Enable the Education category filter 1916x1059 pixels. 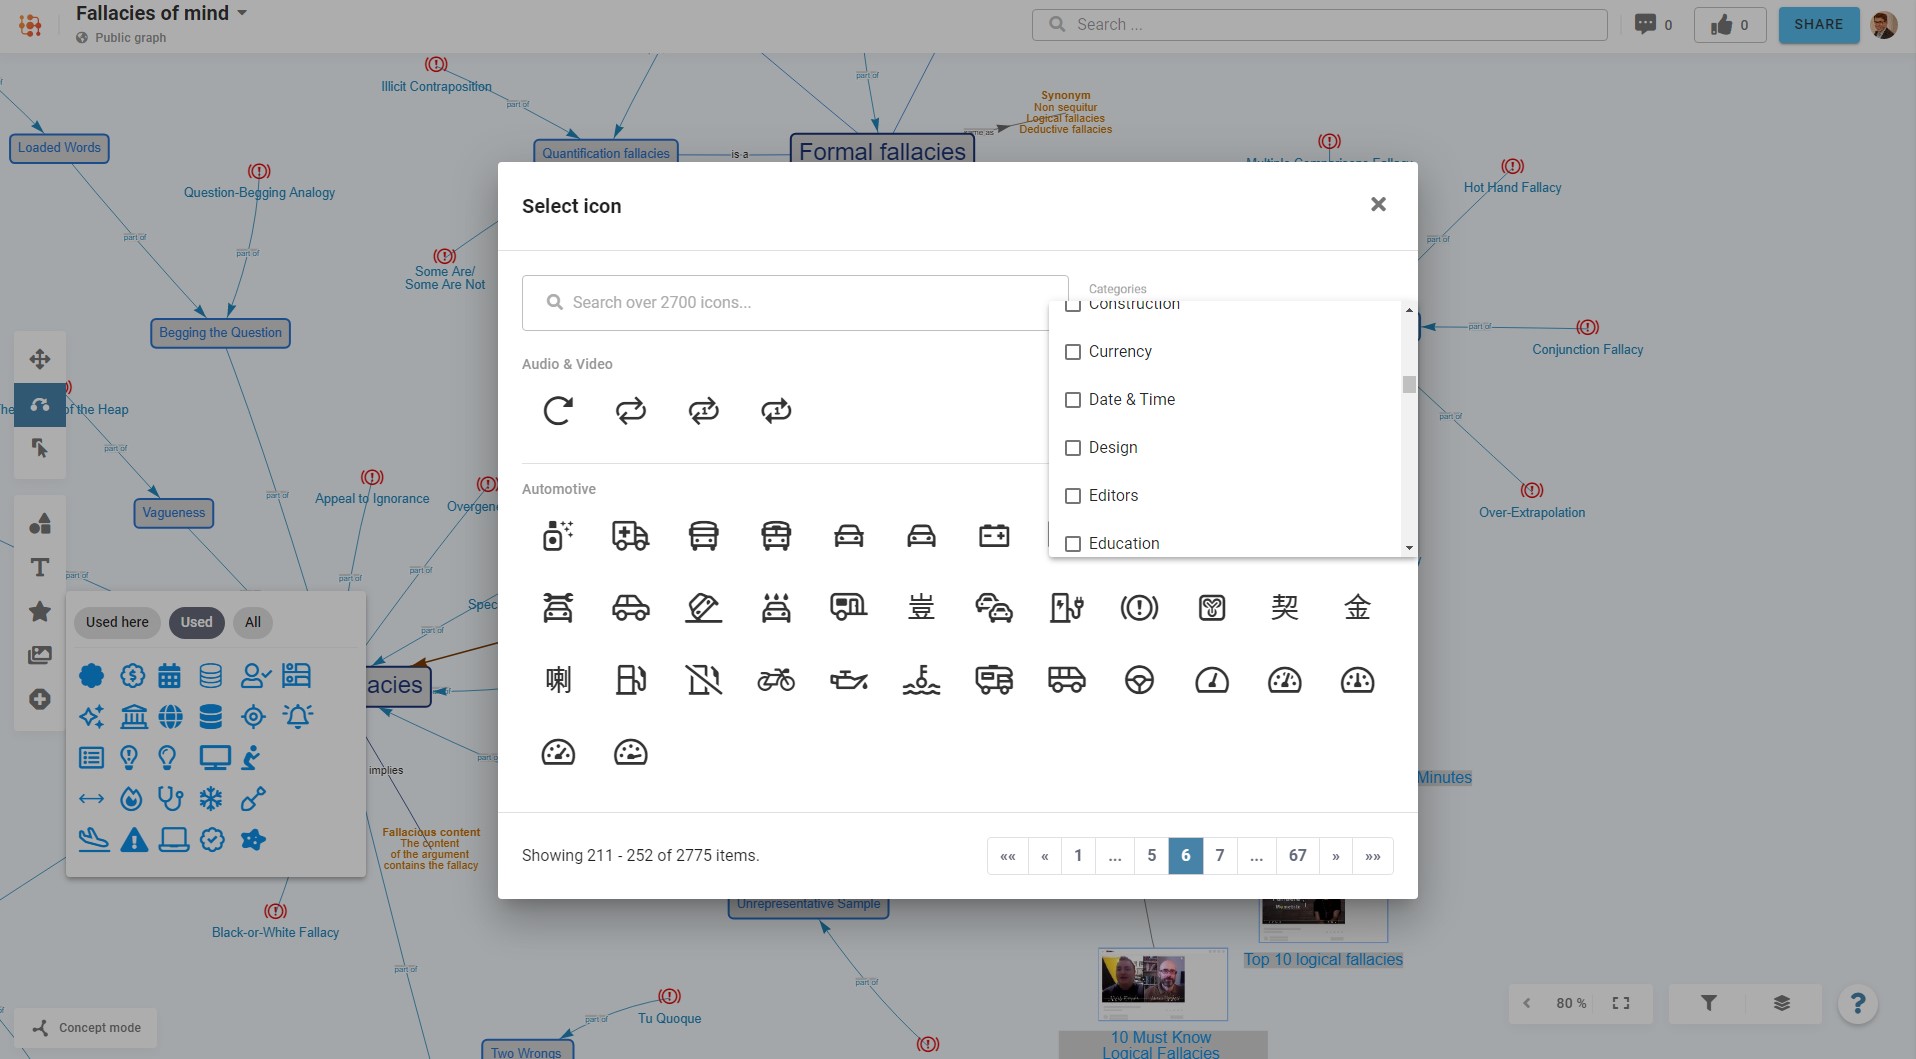click(x=1074, y=543)
